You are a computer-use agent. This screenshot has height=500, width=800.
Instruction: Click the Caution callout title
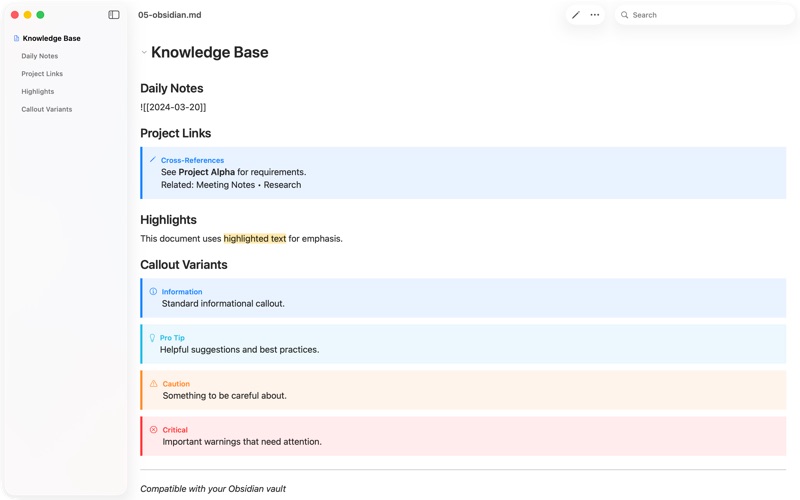(x=176, y=384)
